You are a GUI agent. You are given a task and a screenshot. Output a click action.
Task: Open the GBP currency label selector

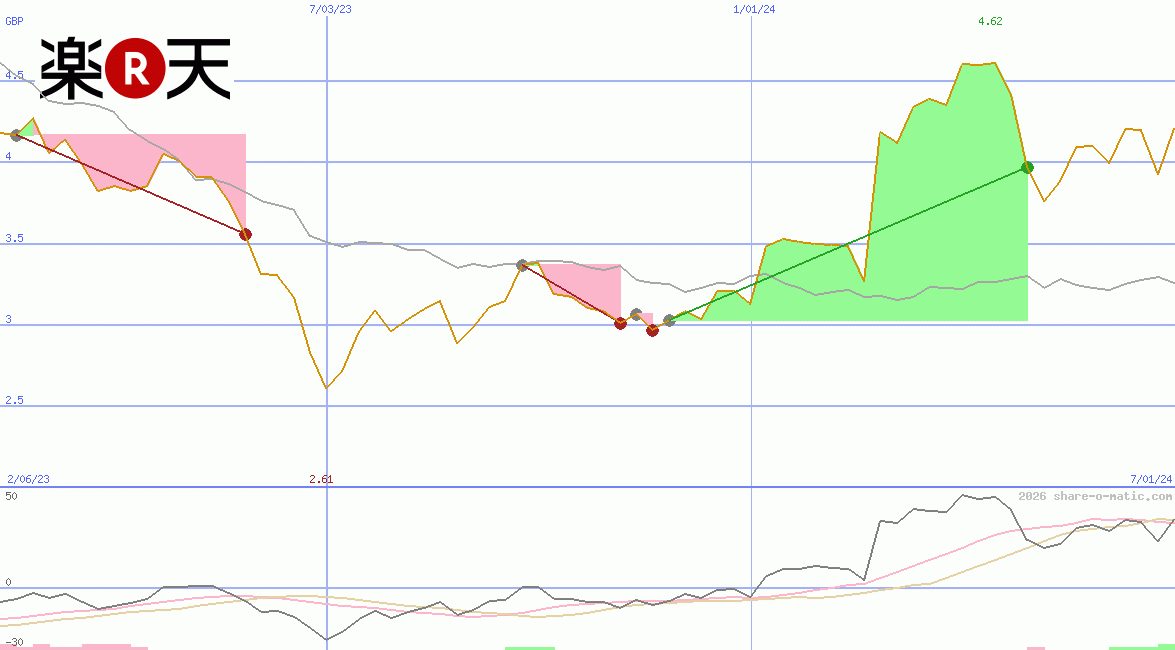click(14, 22)
